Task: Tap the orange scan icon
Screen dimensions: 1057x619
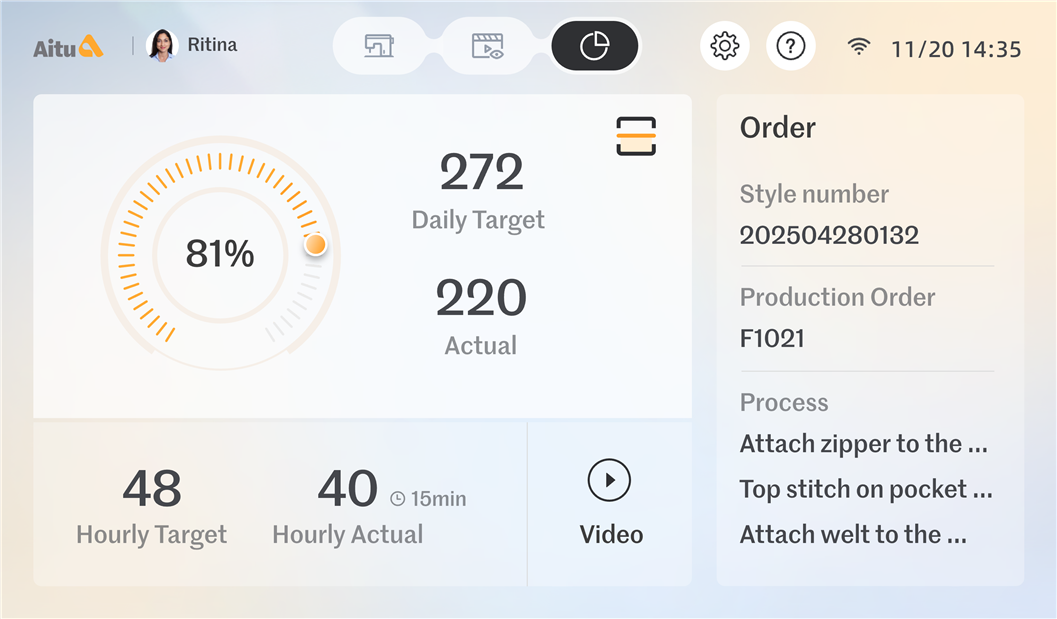Action: coord(636,135)
